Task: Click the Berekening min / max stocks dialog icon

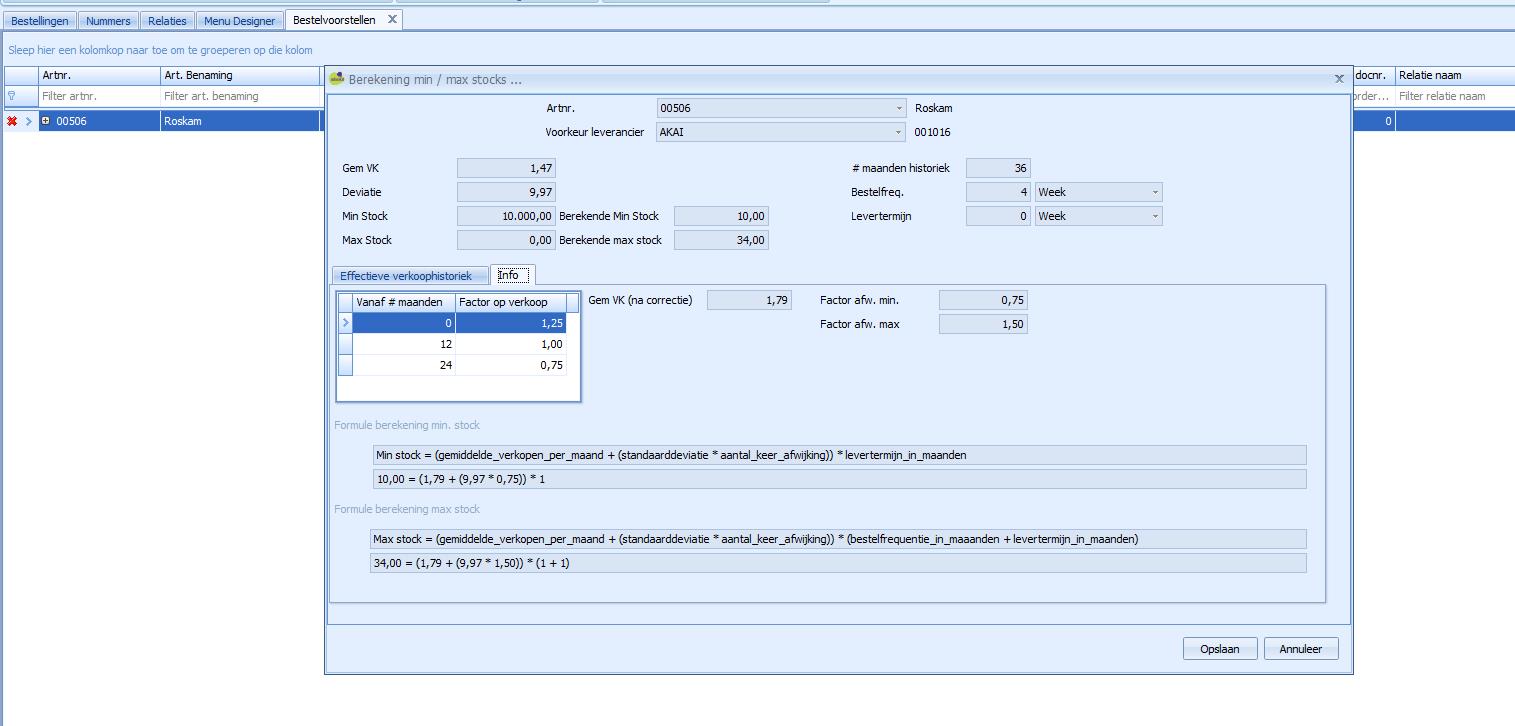Action: (x=337, y=79)
